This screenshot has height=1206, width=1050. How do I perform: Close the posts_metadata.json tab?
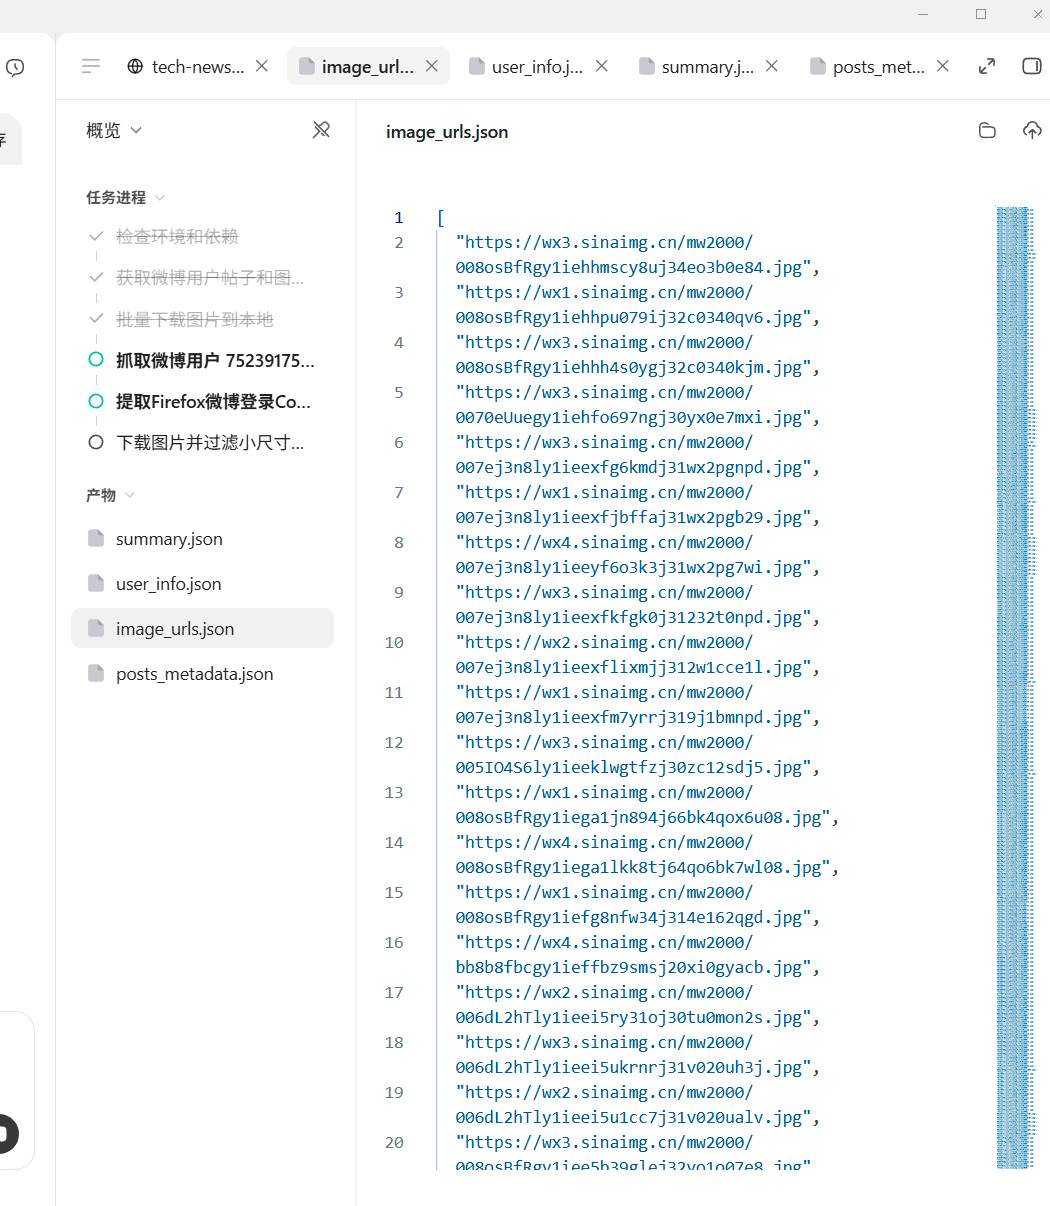point(943,66)
